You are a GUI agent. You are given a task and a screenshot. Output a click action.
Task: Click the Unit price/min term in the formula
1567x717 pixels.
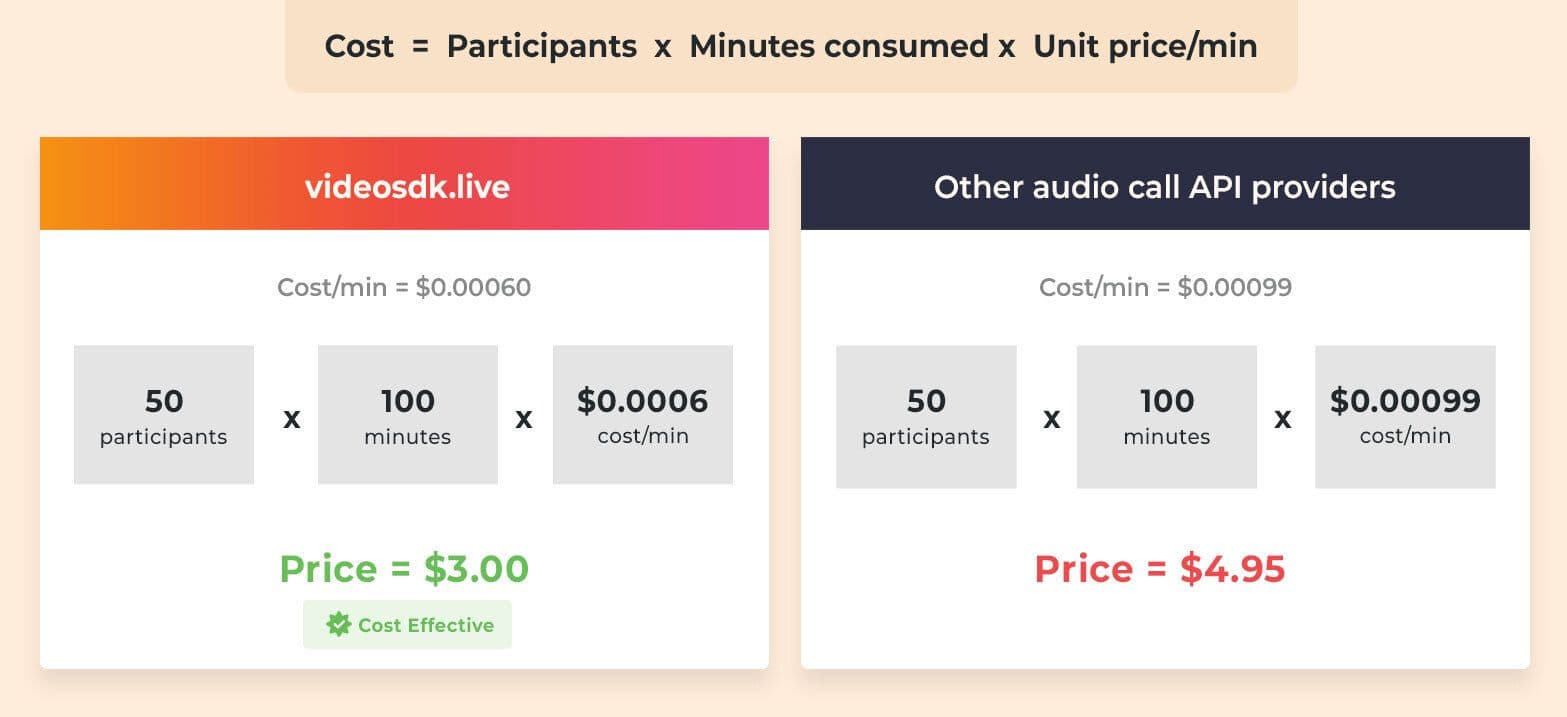[1145, 46]
